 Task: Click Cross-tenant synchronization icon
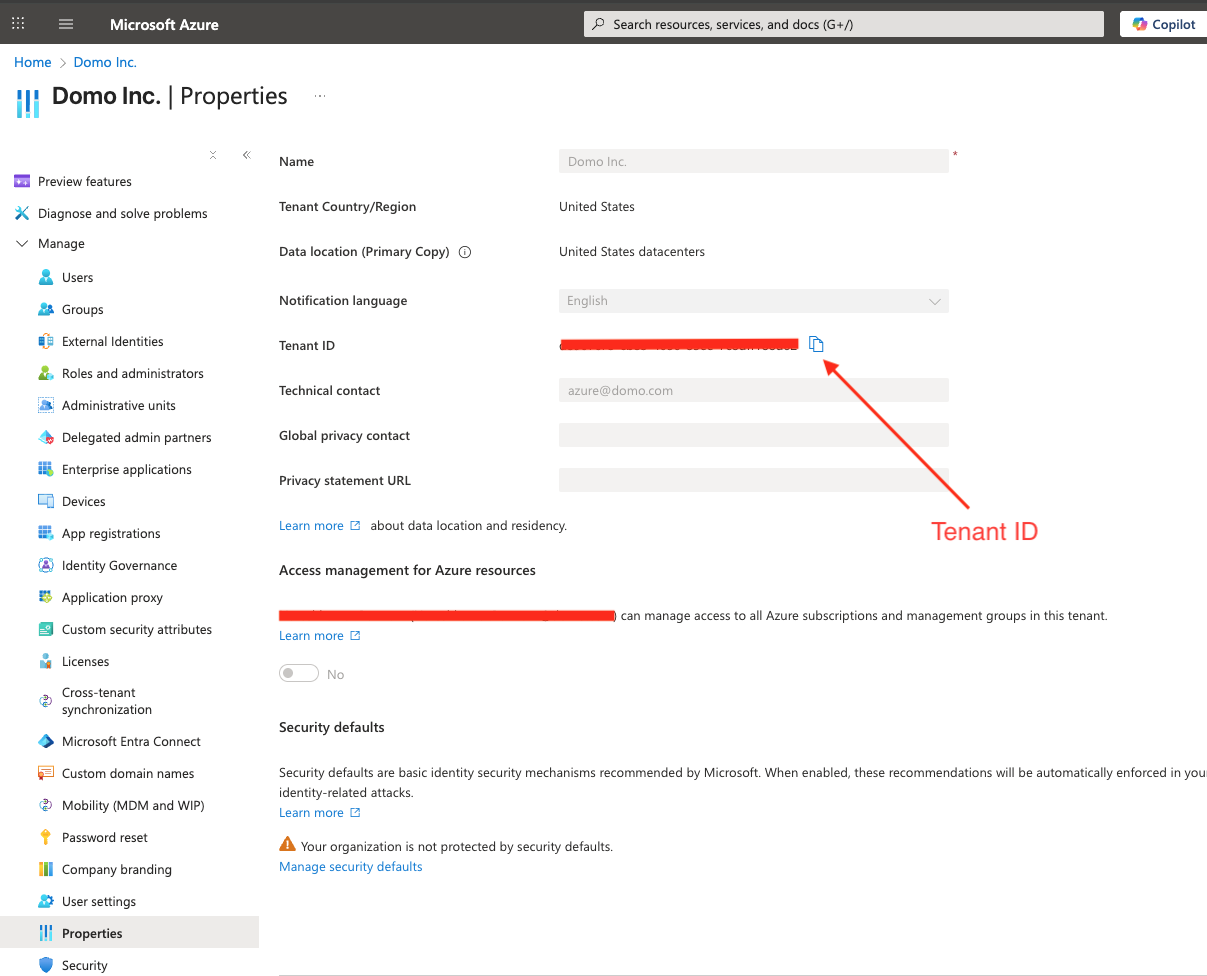pos(46,701)
